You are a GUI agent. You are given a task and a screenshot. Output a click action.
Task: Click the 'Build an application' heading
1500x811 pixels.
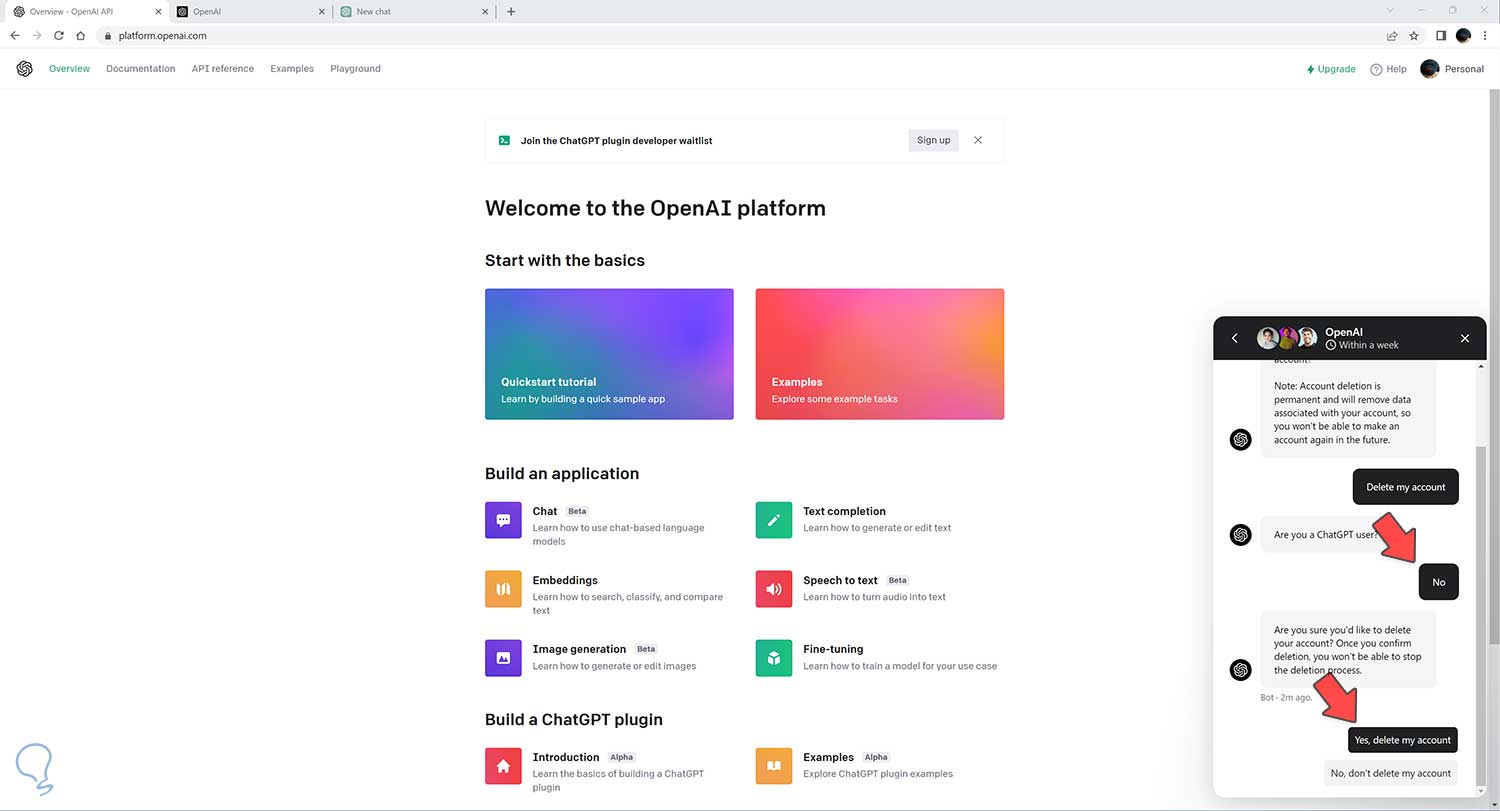pyautogui.click(x=562, y=473)
